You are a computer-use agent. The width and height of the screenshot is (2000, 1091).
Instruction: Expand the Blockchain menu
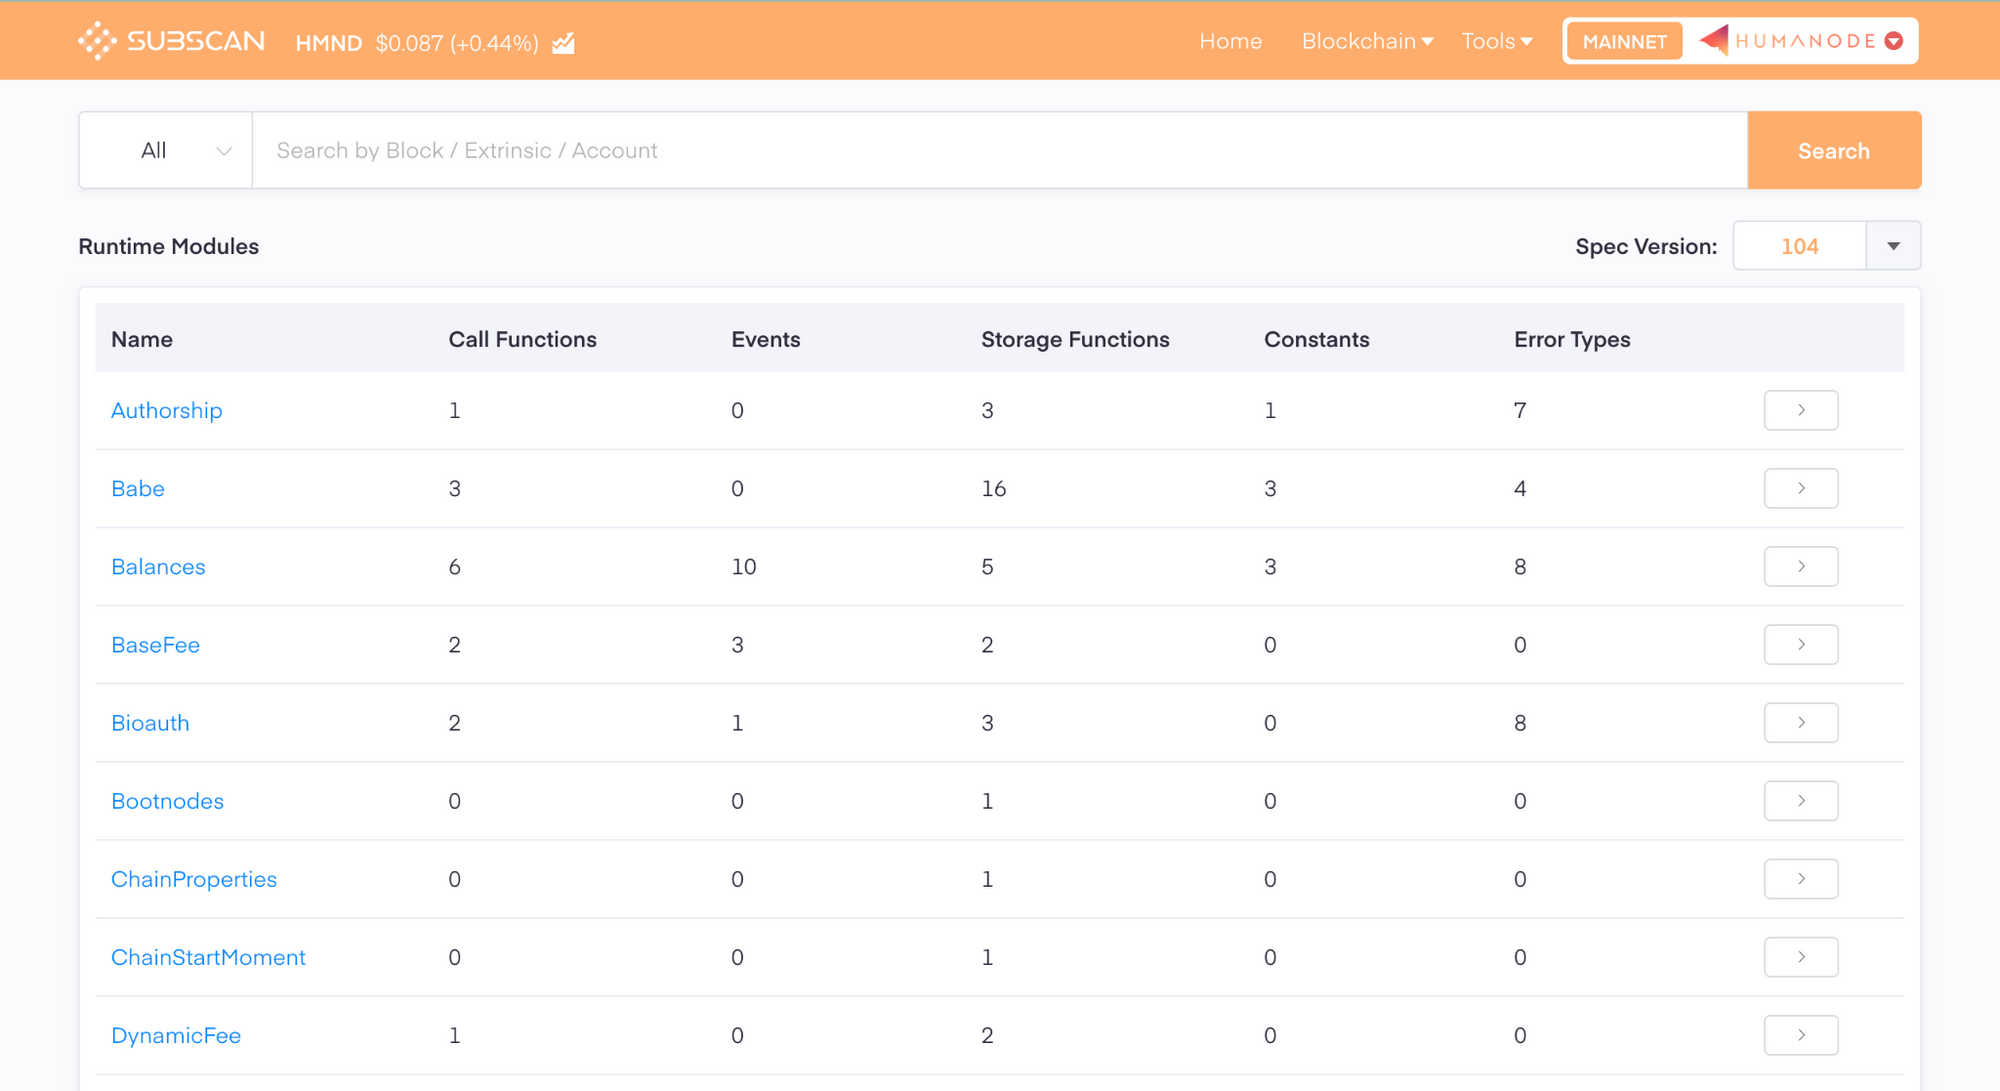[1367, 41]
